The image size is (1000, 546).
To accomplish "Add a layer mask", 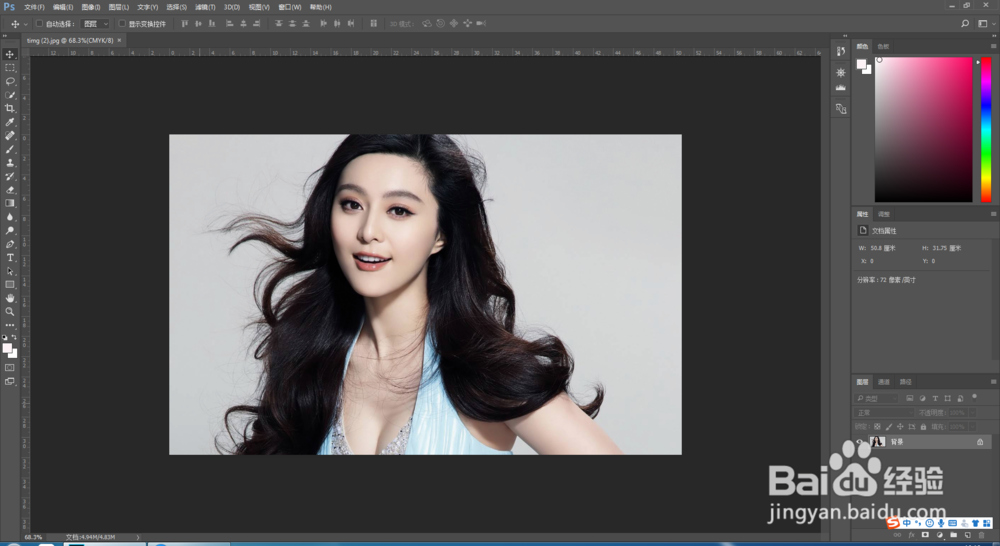I will [925, 535].
